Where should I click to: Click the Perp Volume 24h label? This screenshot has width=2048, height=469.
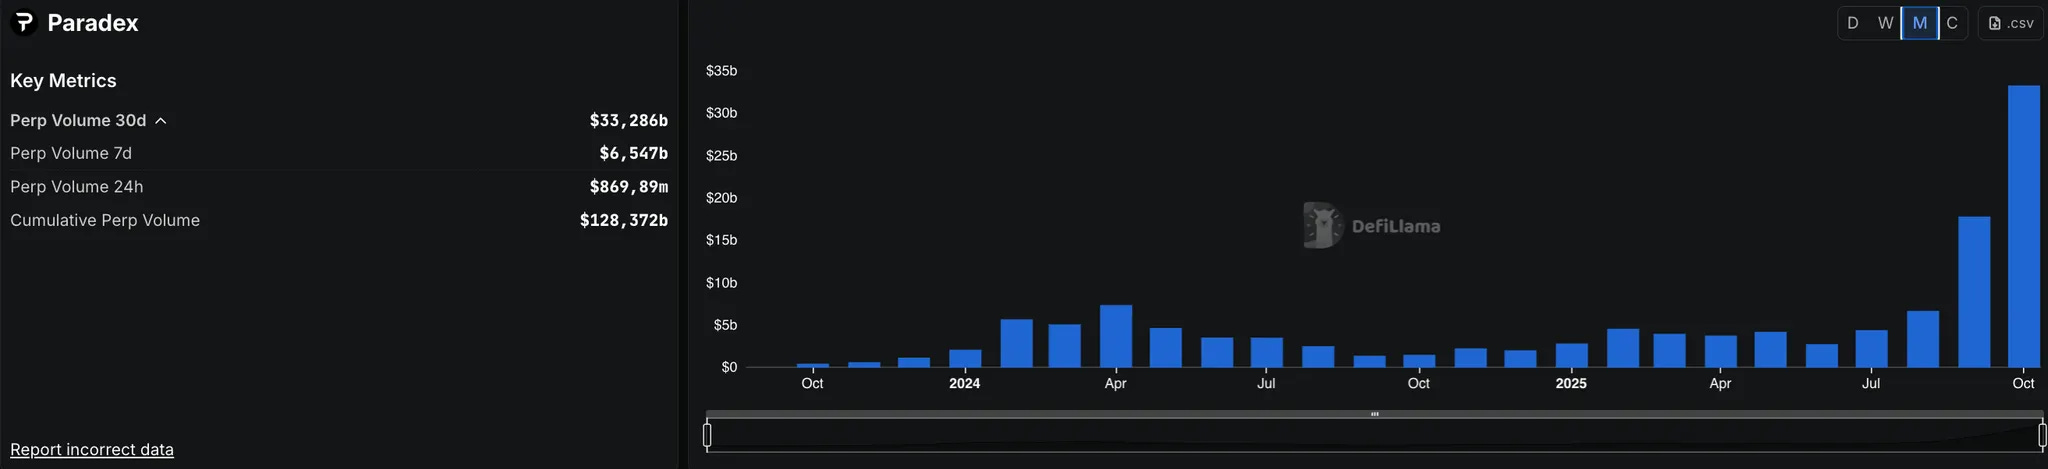pos(77,187)
